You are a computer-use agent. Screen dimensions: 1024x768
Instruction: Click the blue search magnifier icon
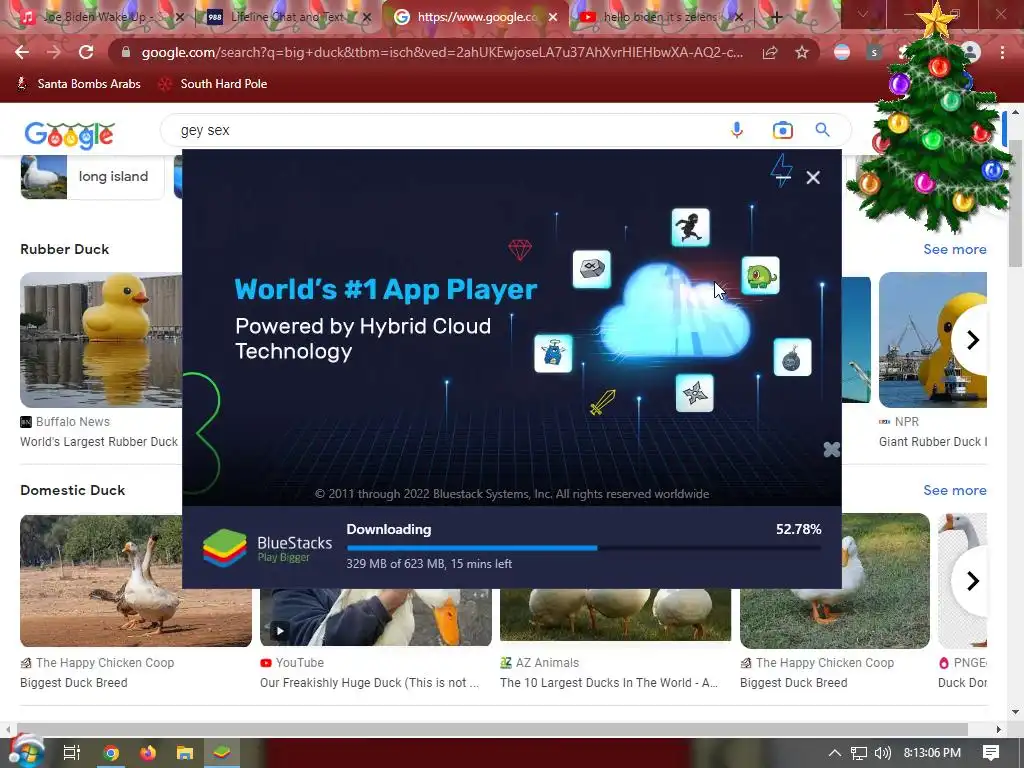coord(822,130)
